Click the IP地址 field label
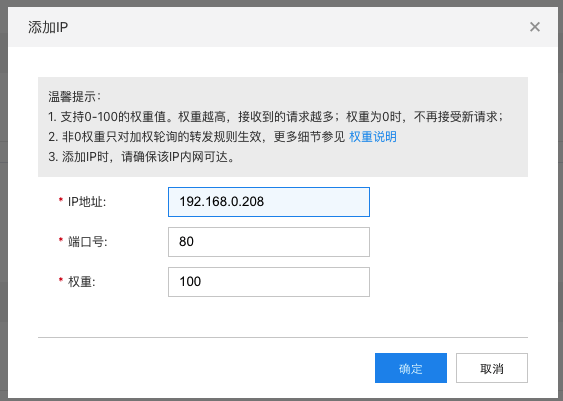This screenshot has height=401, width=563. point(87,202)
